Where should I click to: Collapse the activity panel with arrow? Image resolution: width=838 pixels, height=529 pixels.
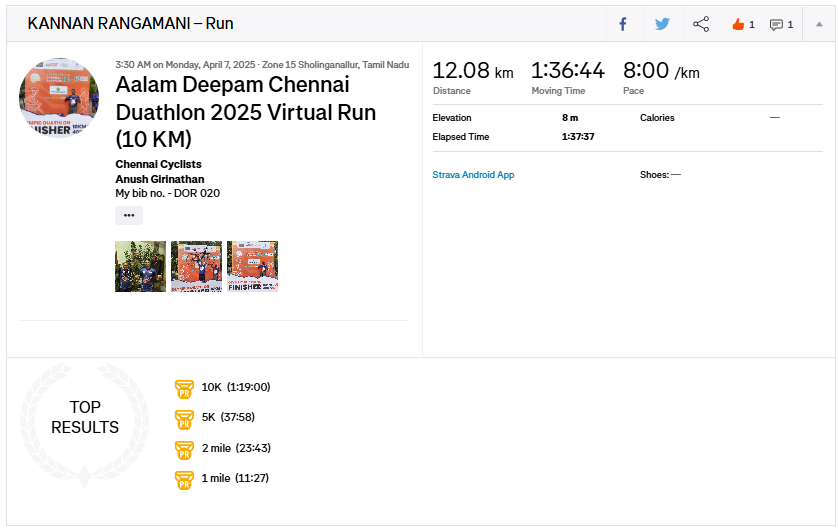click(x=819, y=24)
